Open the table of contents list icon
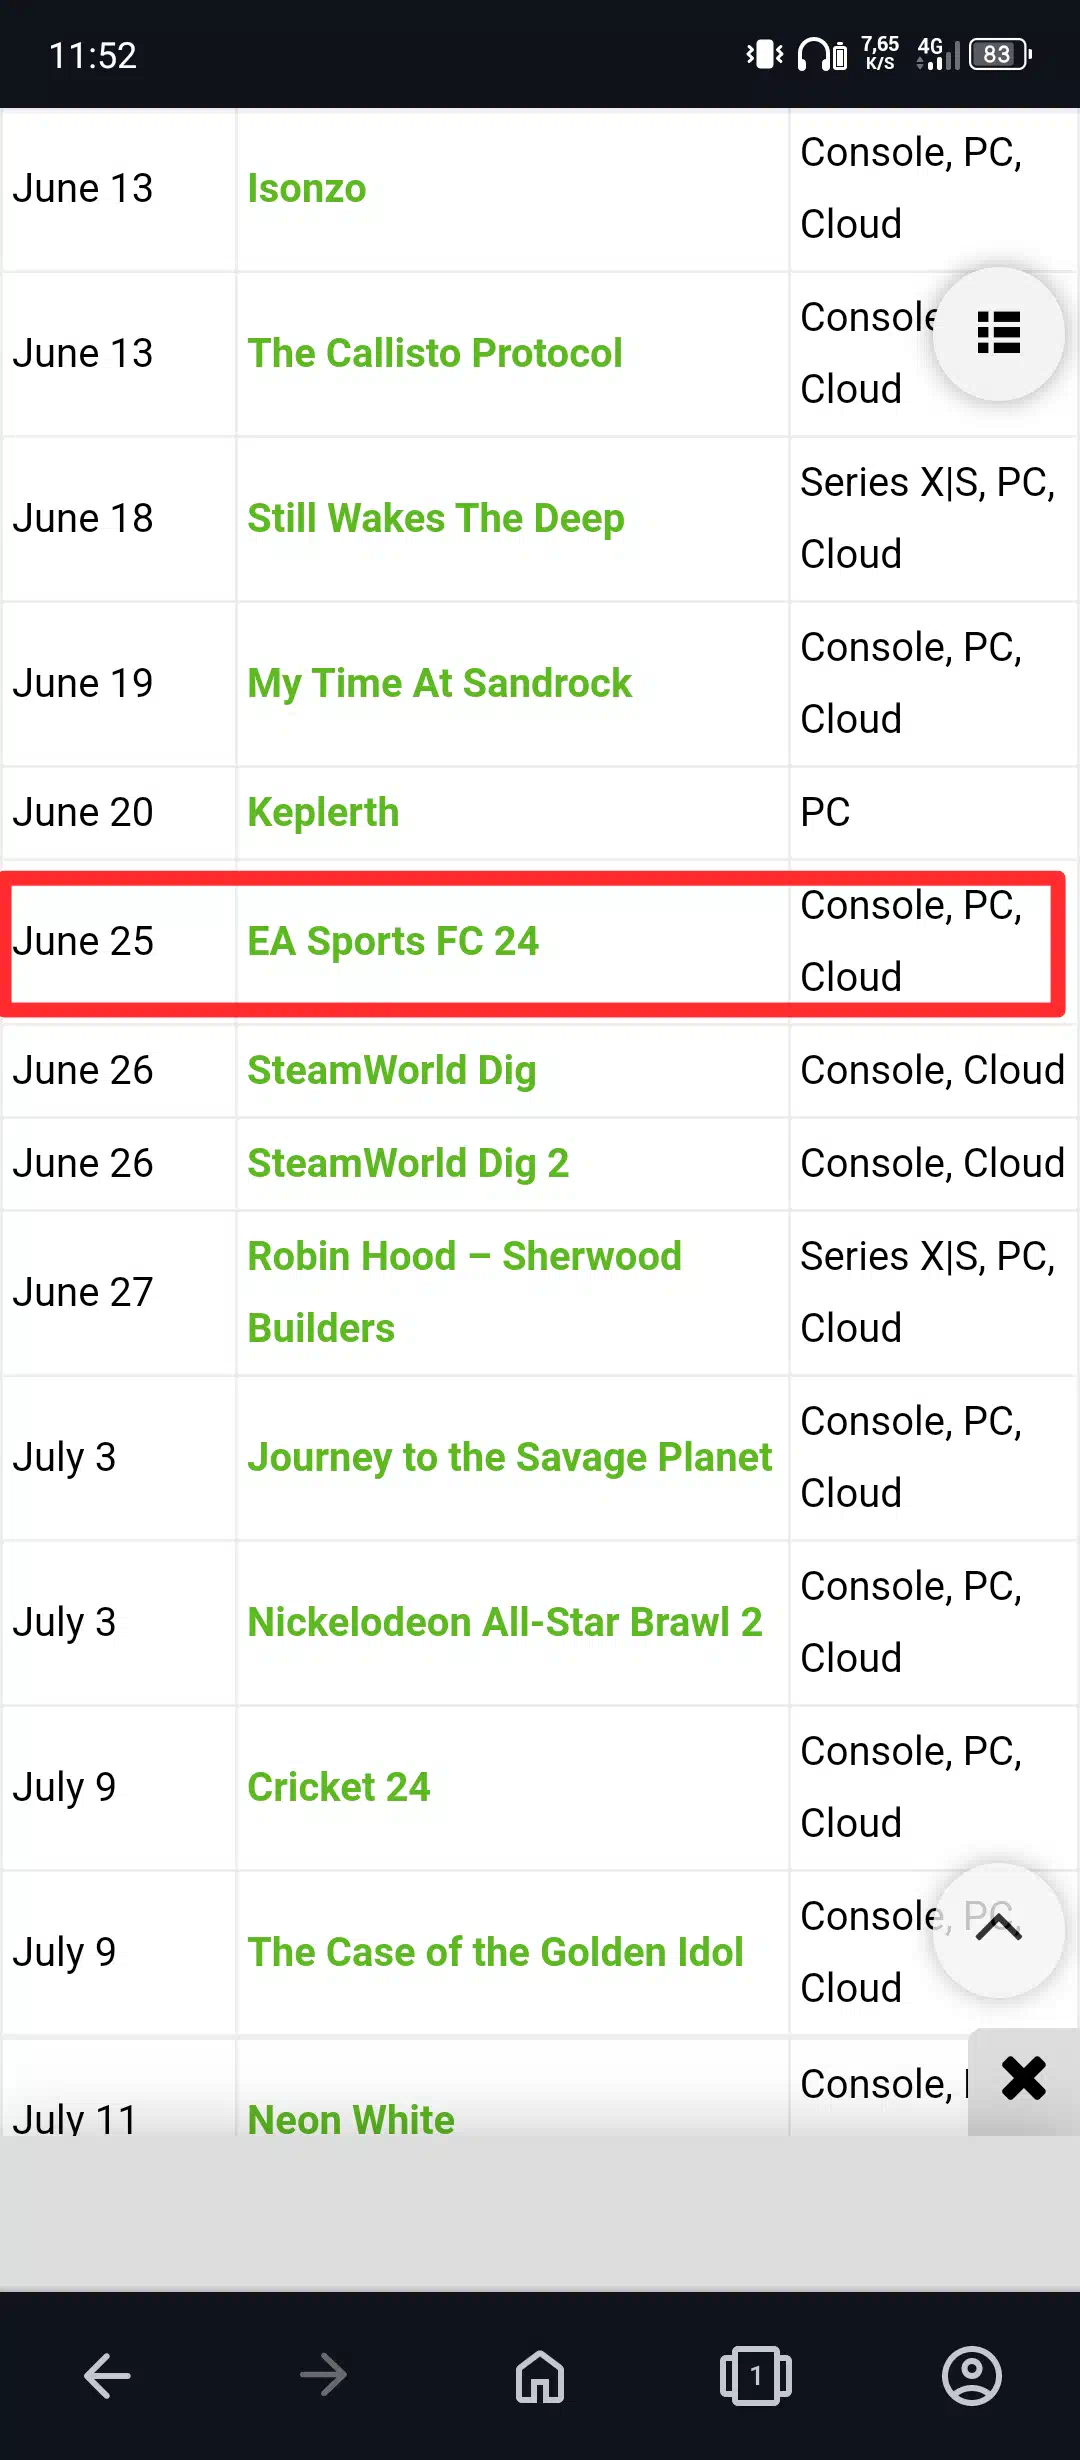This screenshot has width=1080, height=2460. pos(998,334)
